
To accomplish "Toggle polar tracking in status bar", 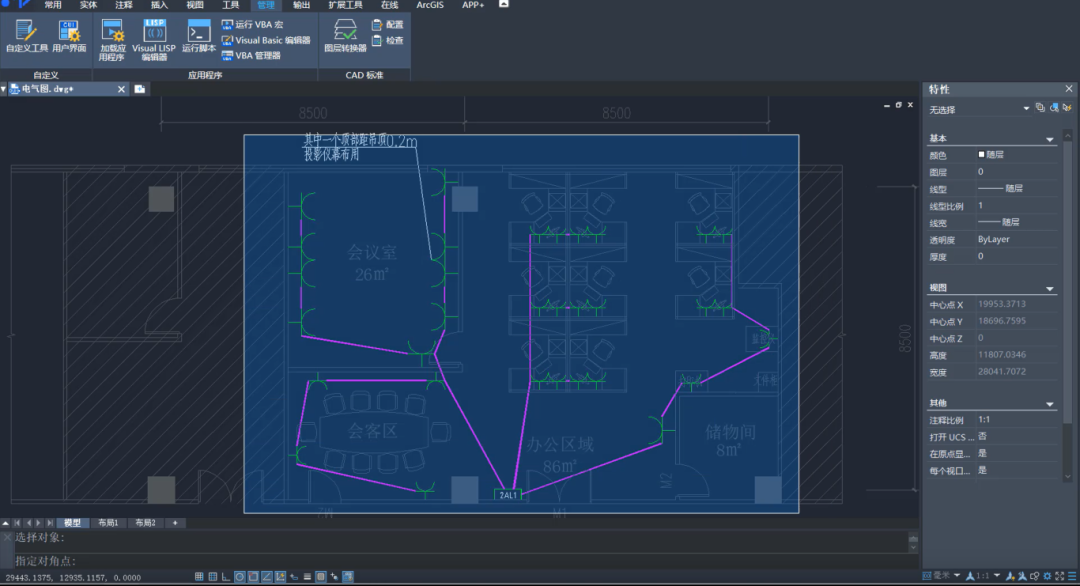I will click(x=240, y=576).
